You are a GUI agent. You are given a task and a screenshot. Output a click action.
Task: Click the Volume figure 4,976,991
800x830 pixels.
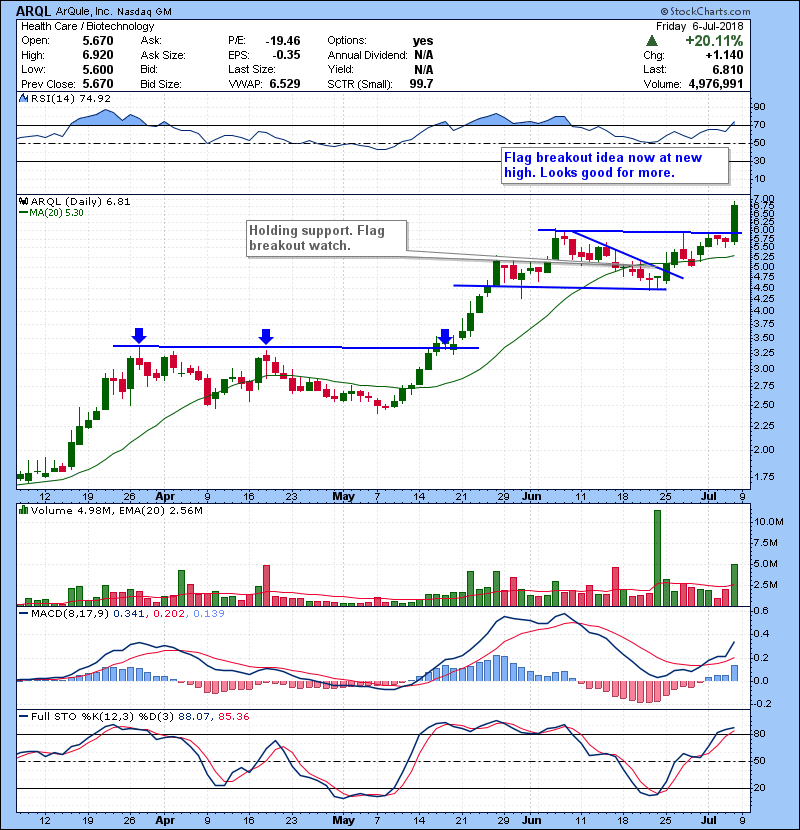point(716,84)
